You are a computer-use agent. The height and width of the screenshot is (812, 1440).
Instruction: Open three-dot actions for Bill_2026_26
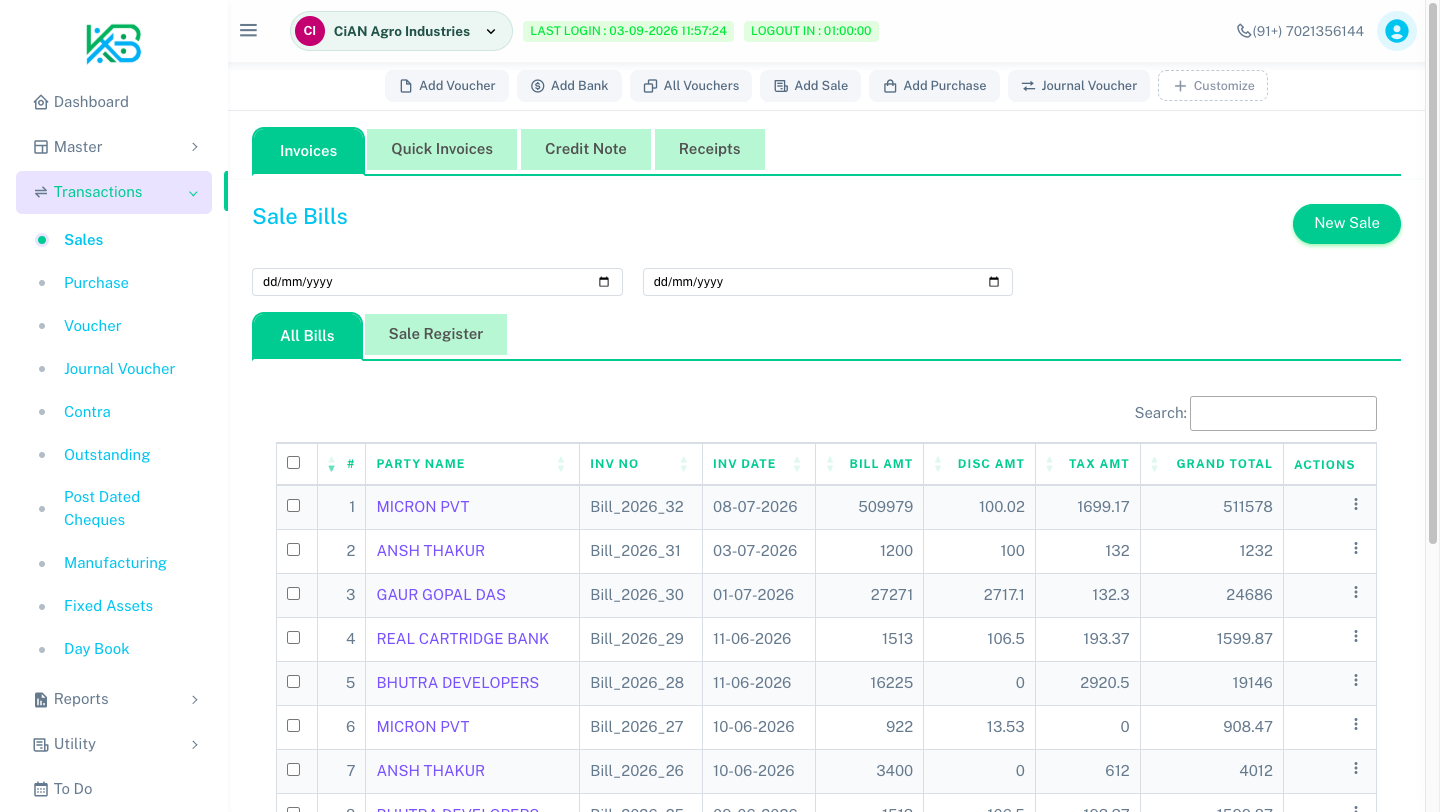(1356, 769)
